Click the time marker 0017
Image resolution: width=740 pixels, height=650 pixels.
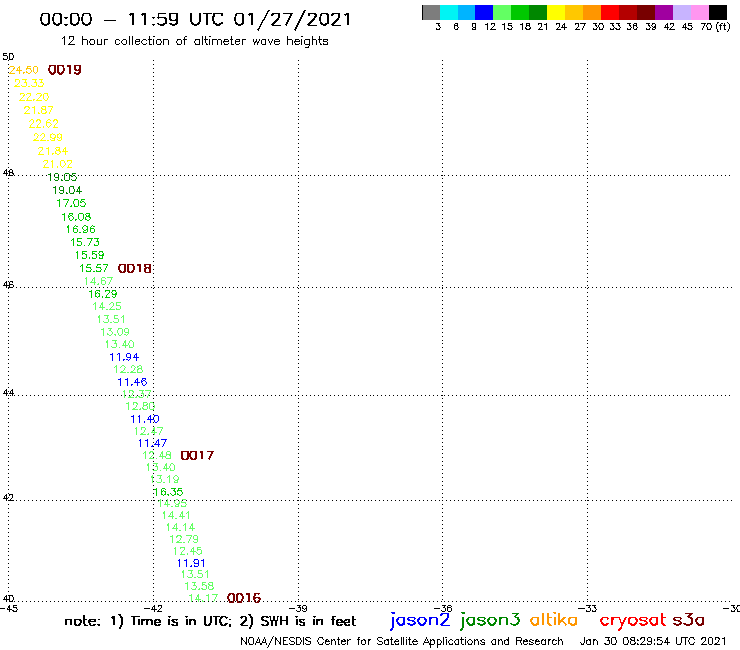pyautogui.click(x=197, y=456)
